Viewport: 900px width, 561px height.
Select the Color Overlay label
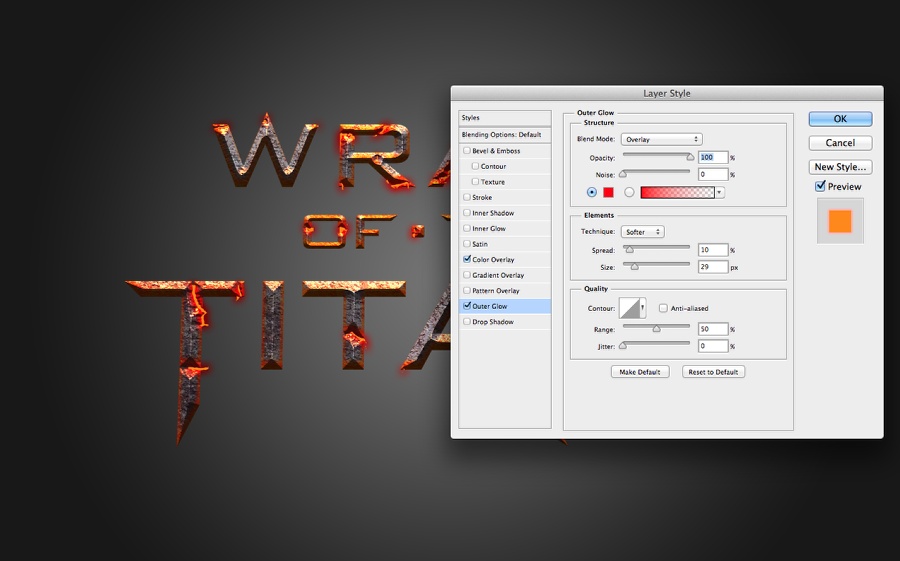click(493, 260)
